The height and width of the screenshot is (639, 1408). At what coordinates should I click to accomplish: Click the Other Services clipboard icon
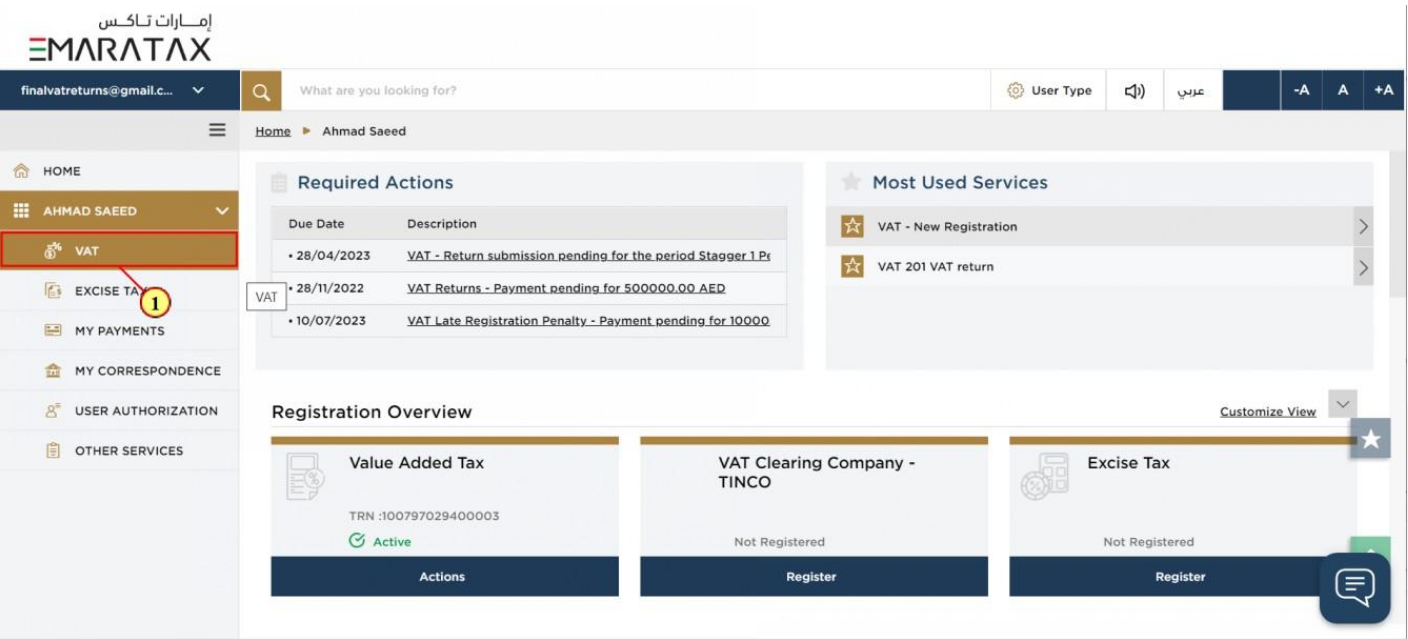coord(54,451)
